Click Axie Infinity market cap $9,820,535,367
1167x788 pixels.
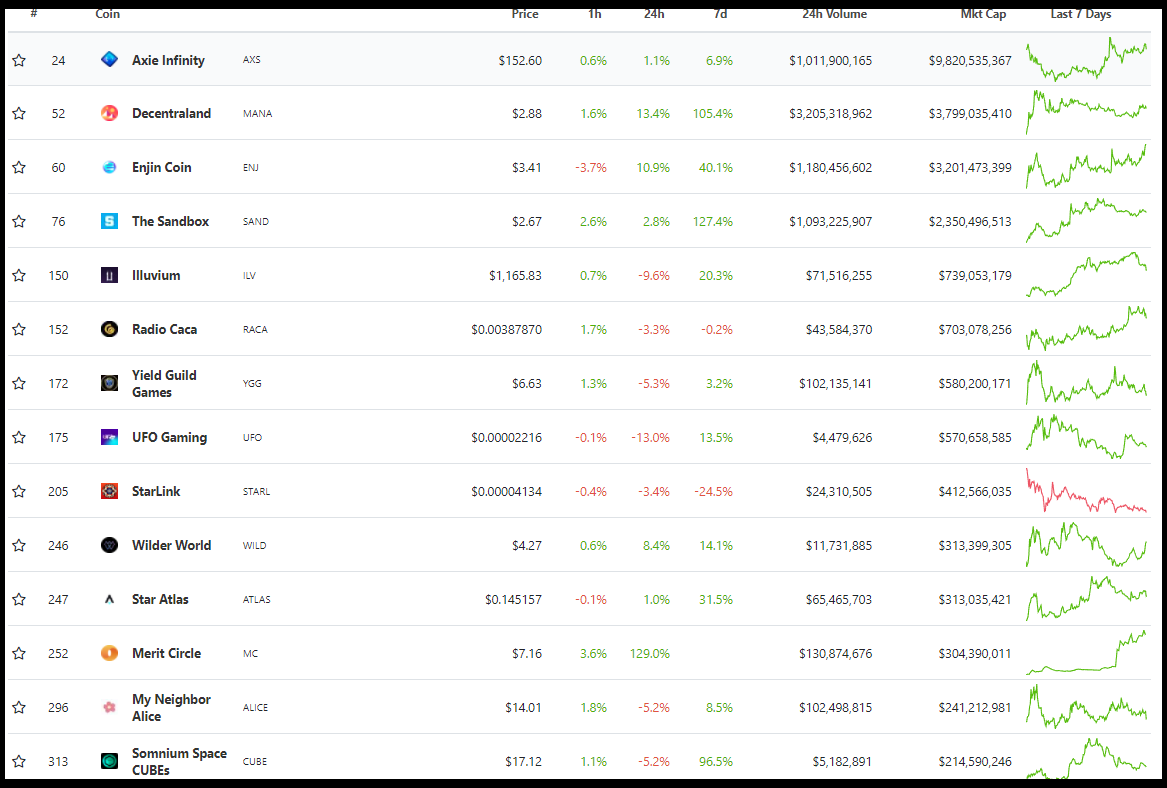click(970, 60)
